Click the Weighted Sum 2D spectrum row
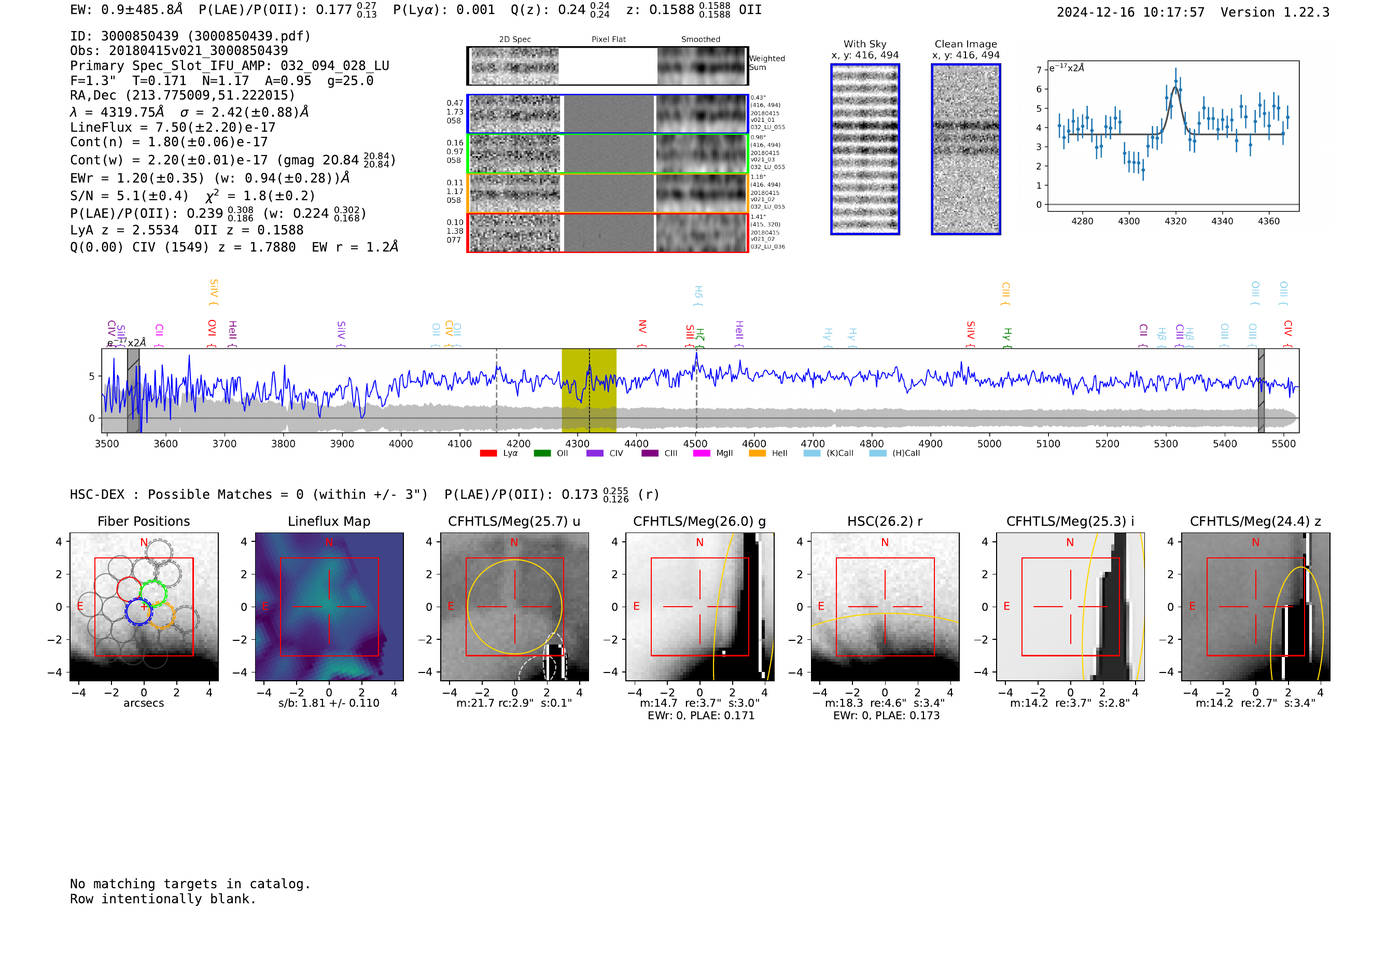 pos(607,66)
